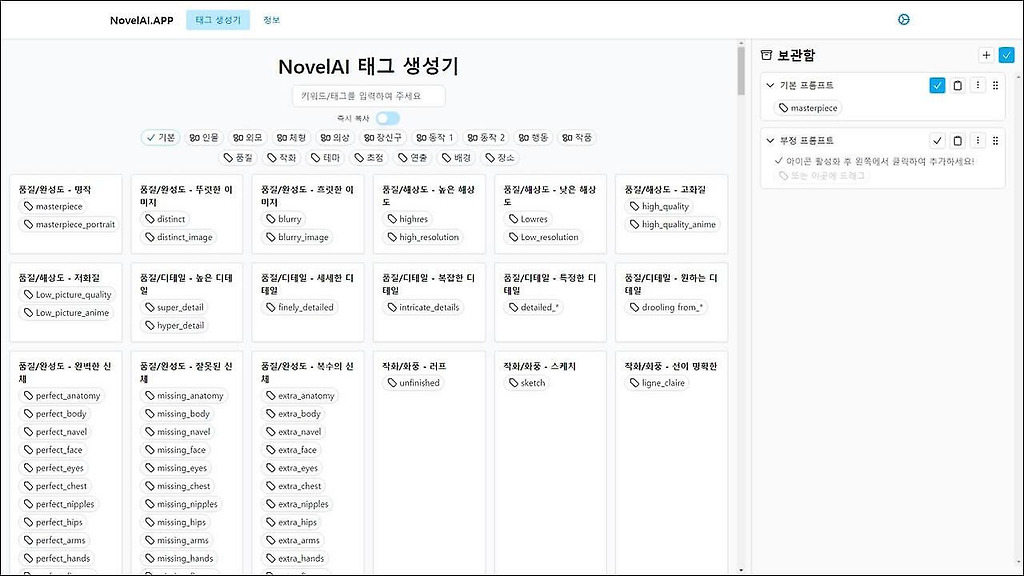Add the drooling from_* tag
1024x576 pixels.
point(667,307)
